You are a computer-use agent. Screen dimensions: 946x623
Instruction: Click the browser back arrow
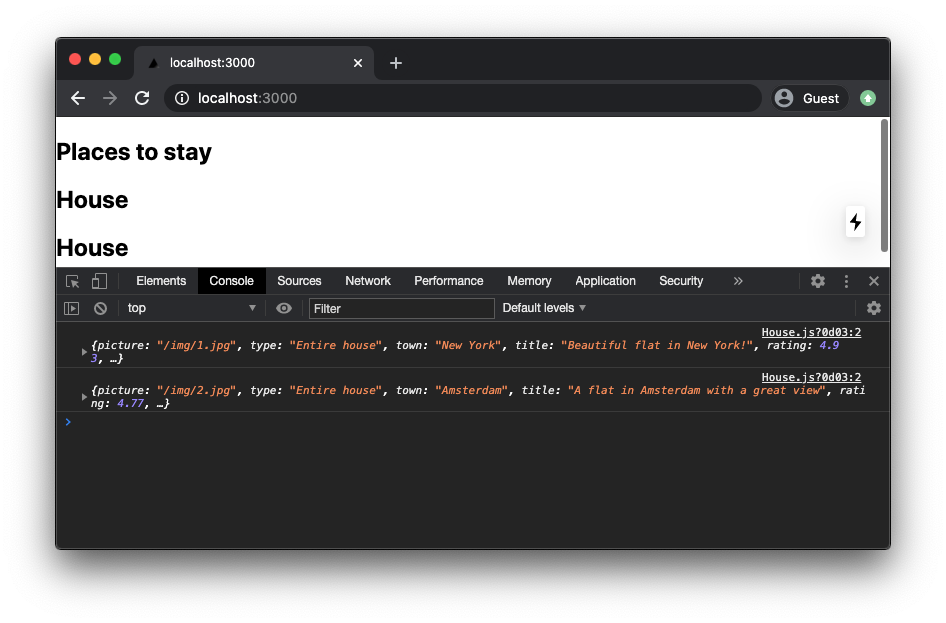(78, 98)
